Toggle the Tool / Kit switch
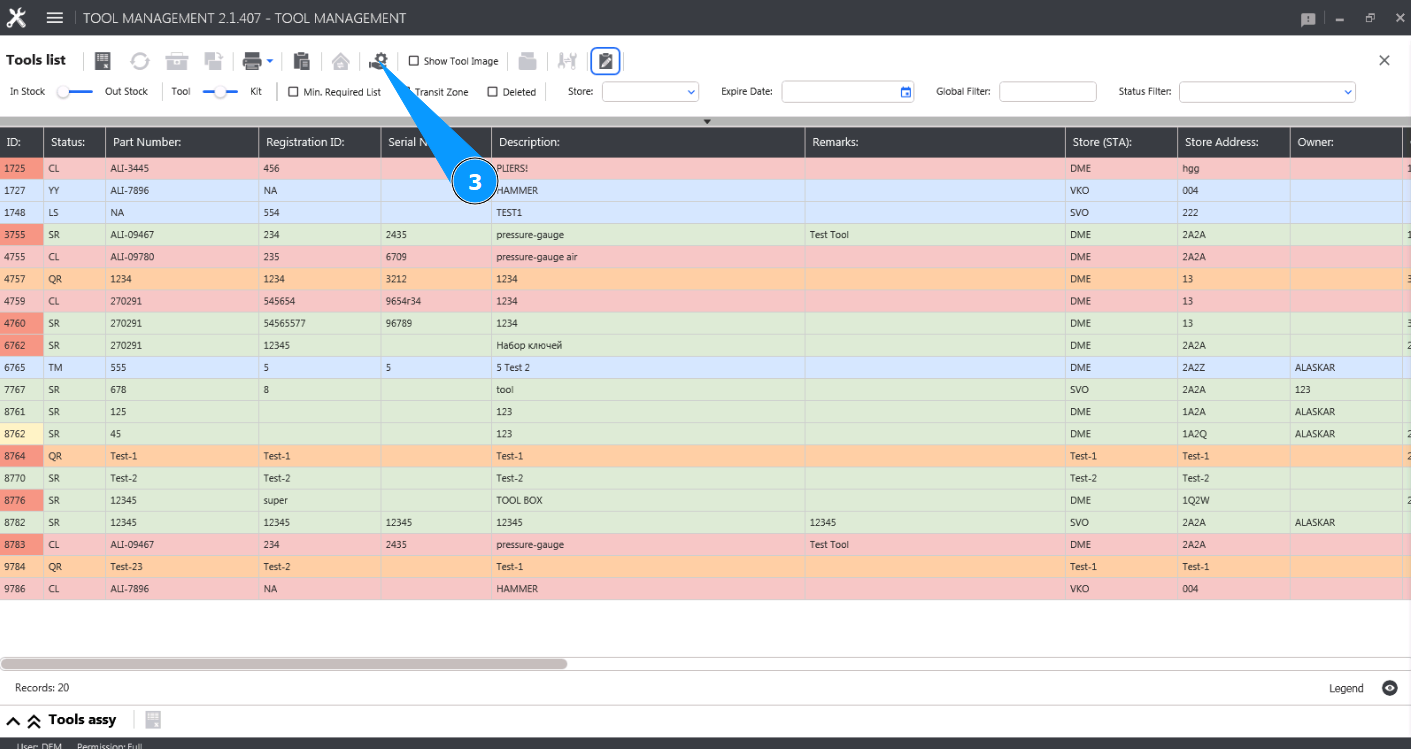The width and height of the screenshot is (1411, 749). (x=221, y=92)
